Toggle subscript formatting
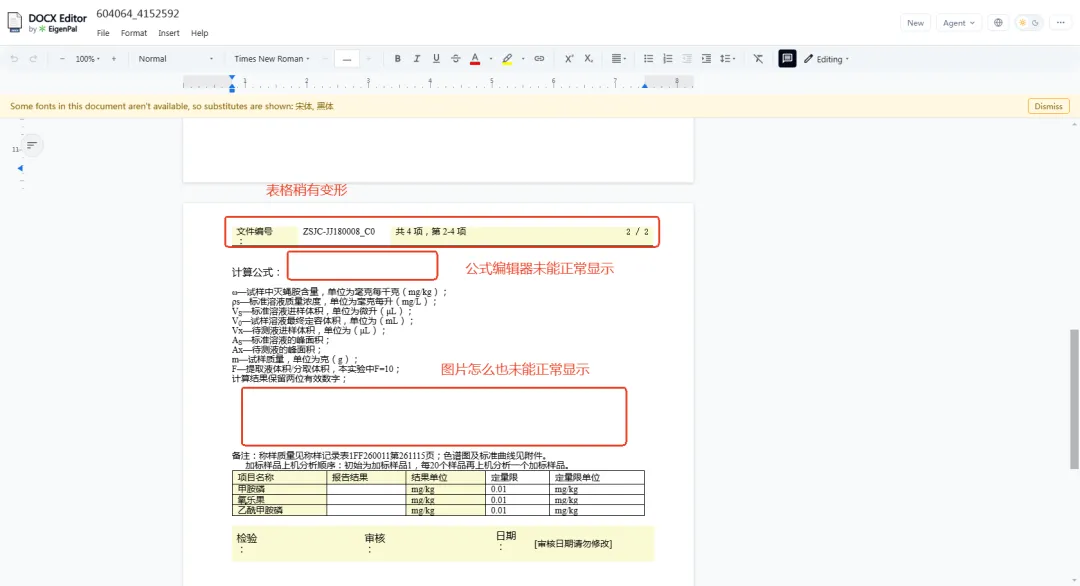 (588, 59)
